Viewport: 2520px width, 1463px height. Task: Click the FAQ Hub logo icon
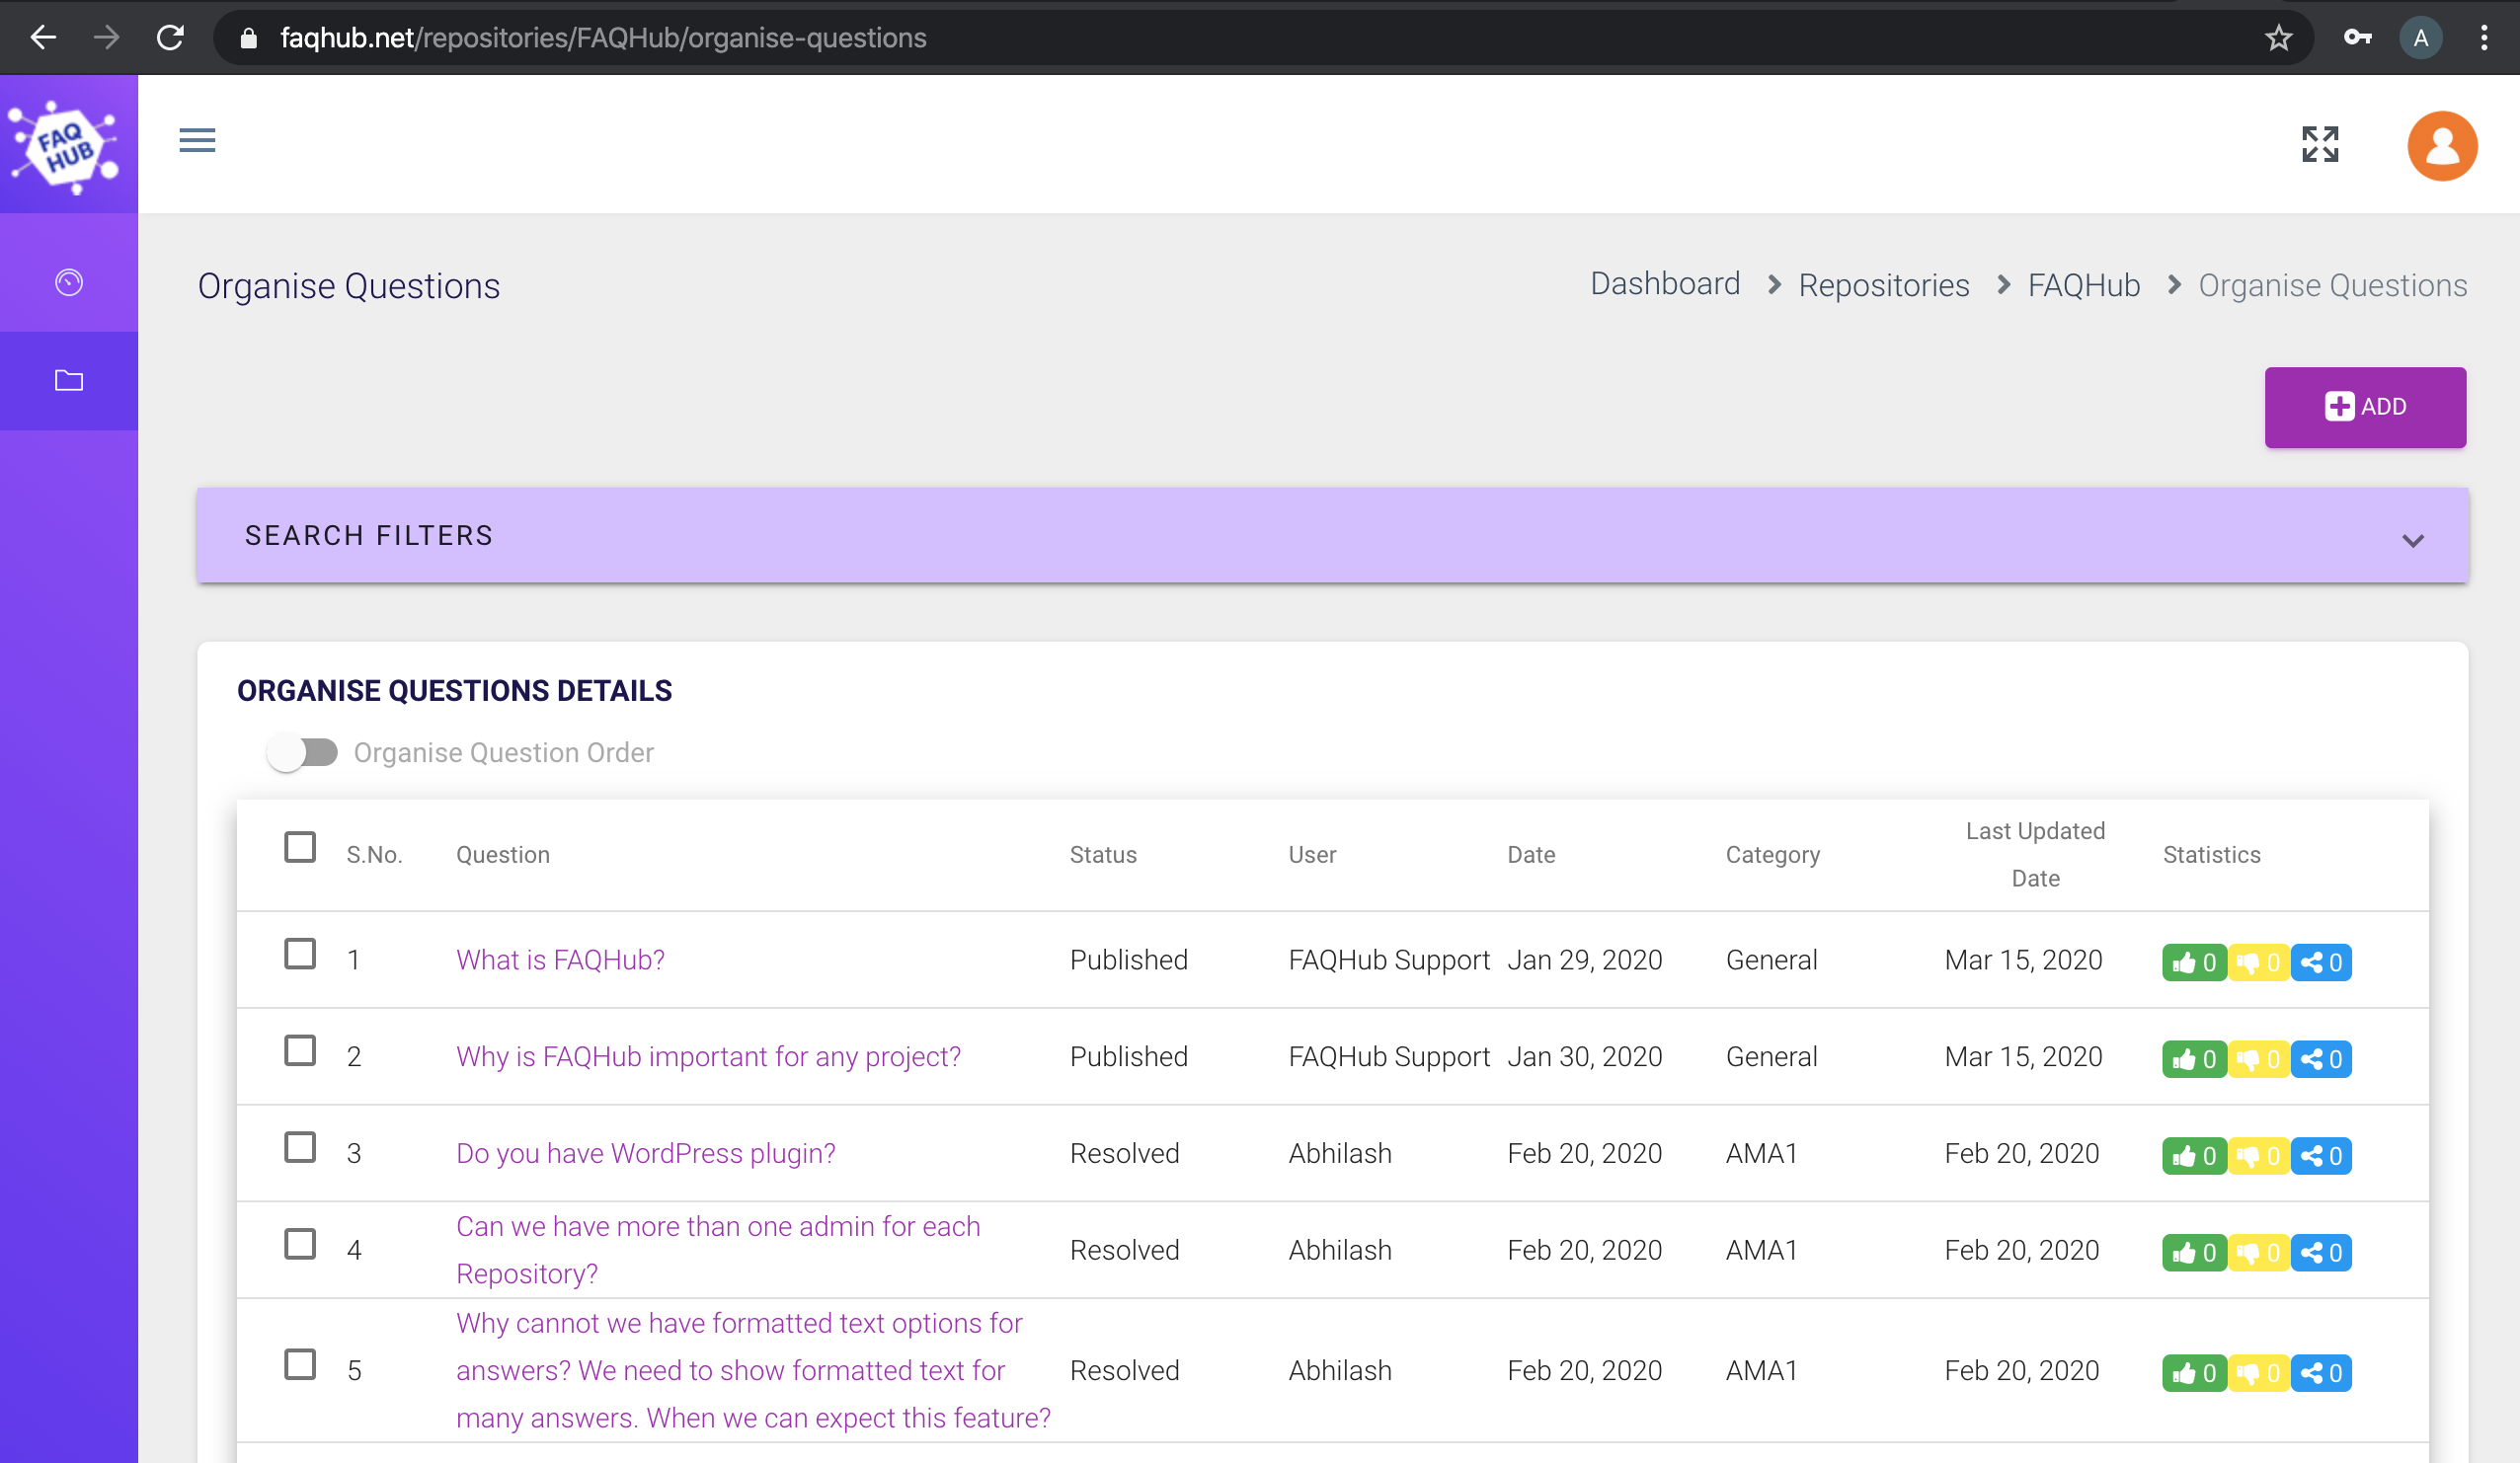66,145
